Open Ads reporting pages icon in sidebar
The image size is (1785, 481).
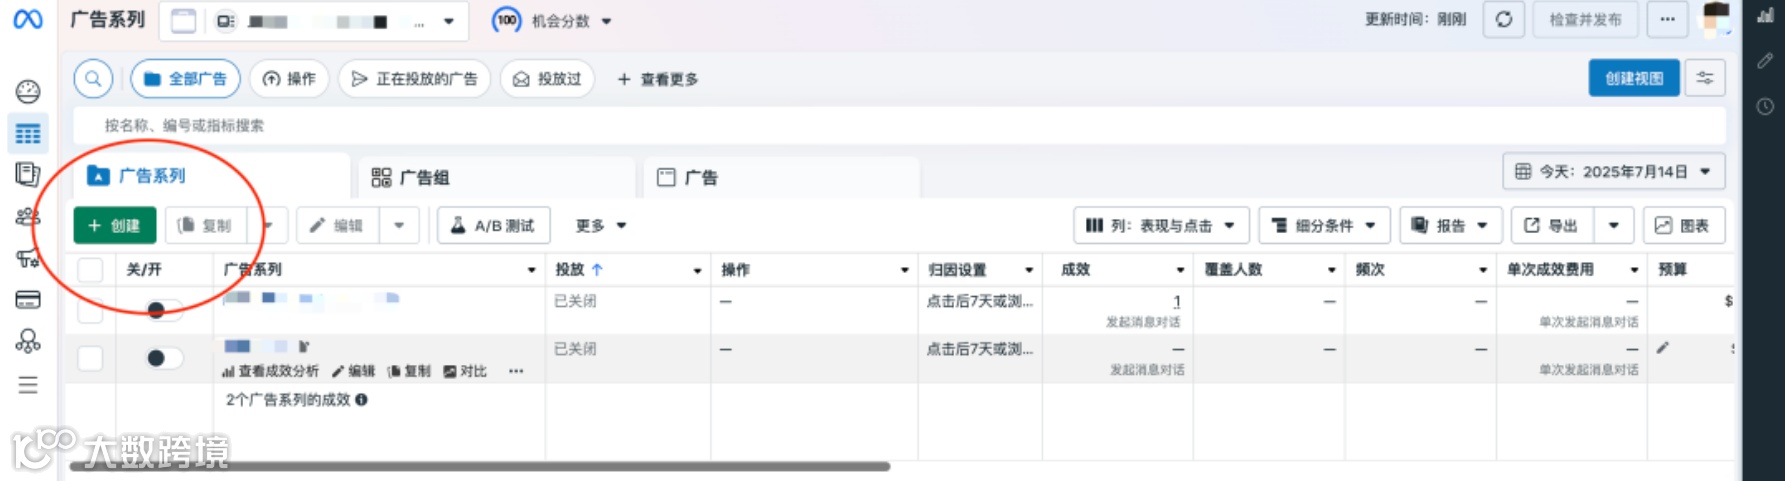(28, 174)
